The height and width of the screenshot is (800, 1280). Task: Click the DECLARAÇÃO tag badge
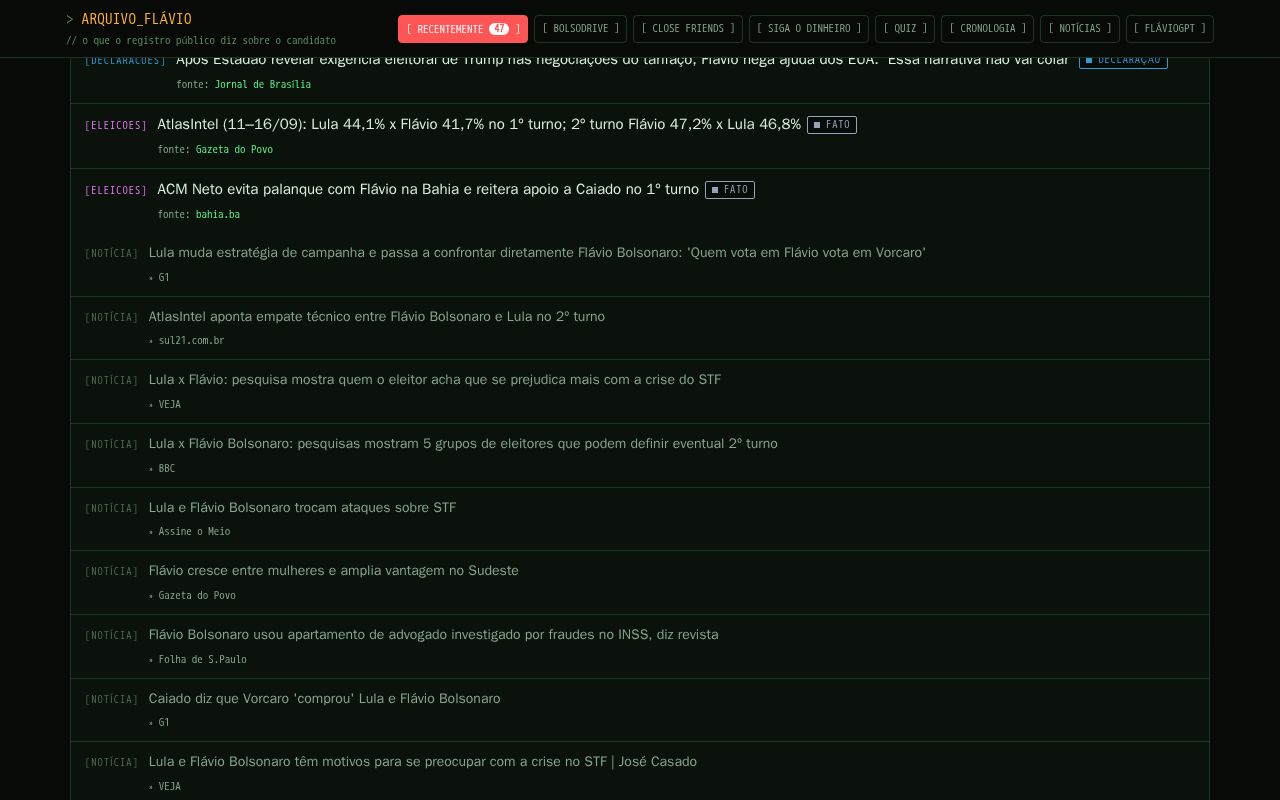tap(1123, 60)
